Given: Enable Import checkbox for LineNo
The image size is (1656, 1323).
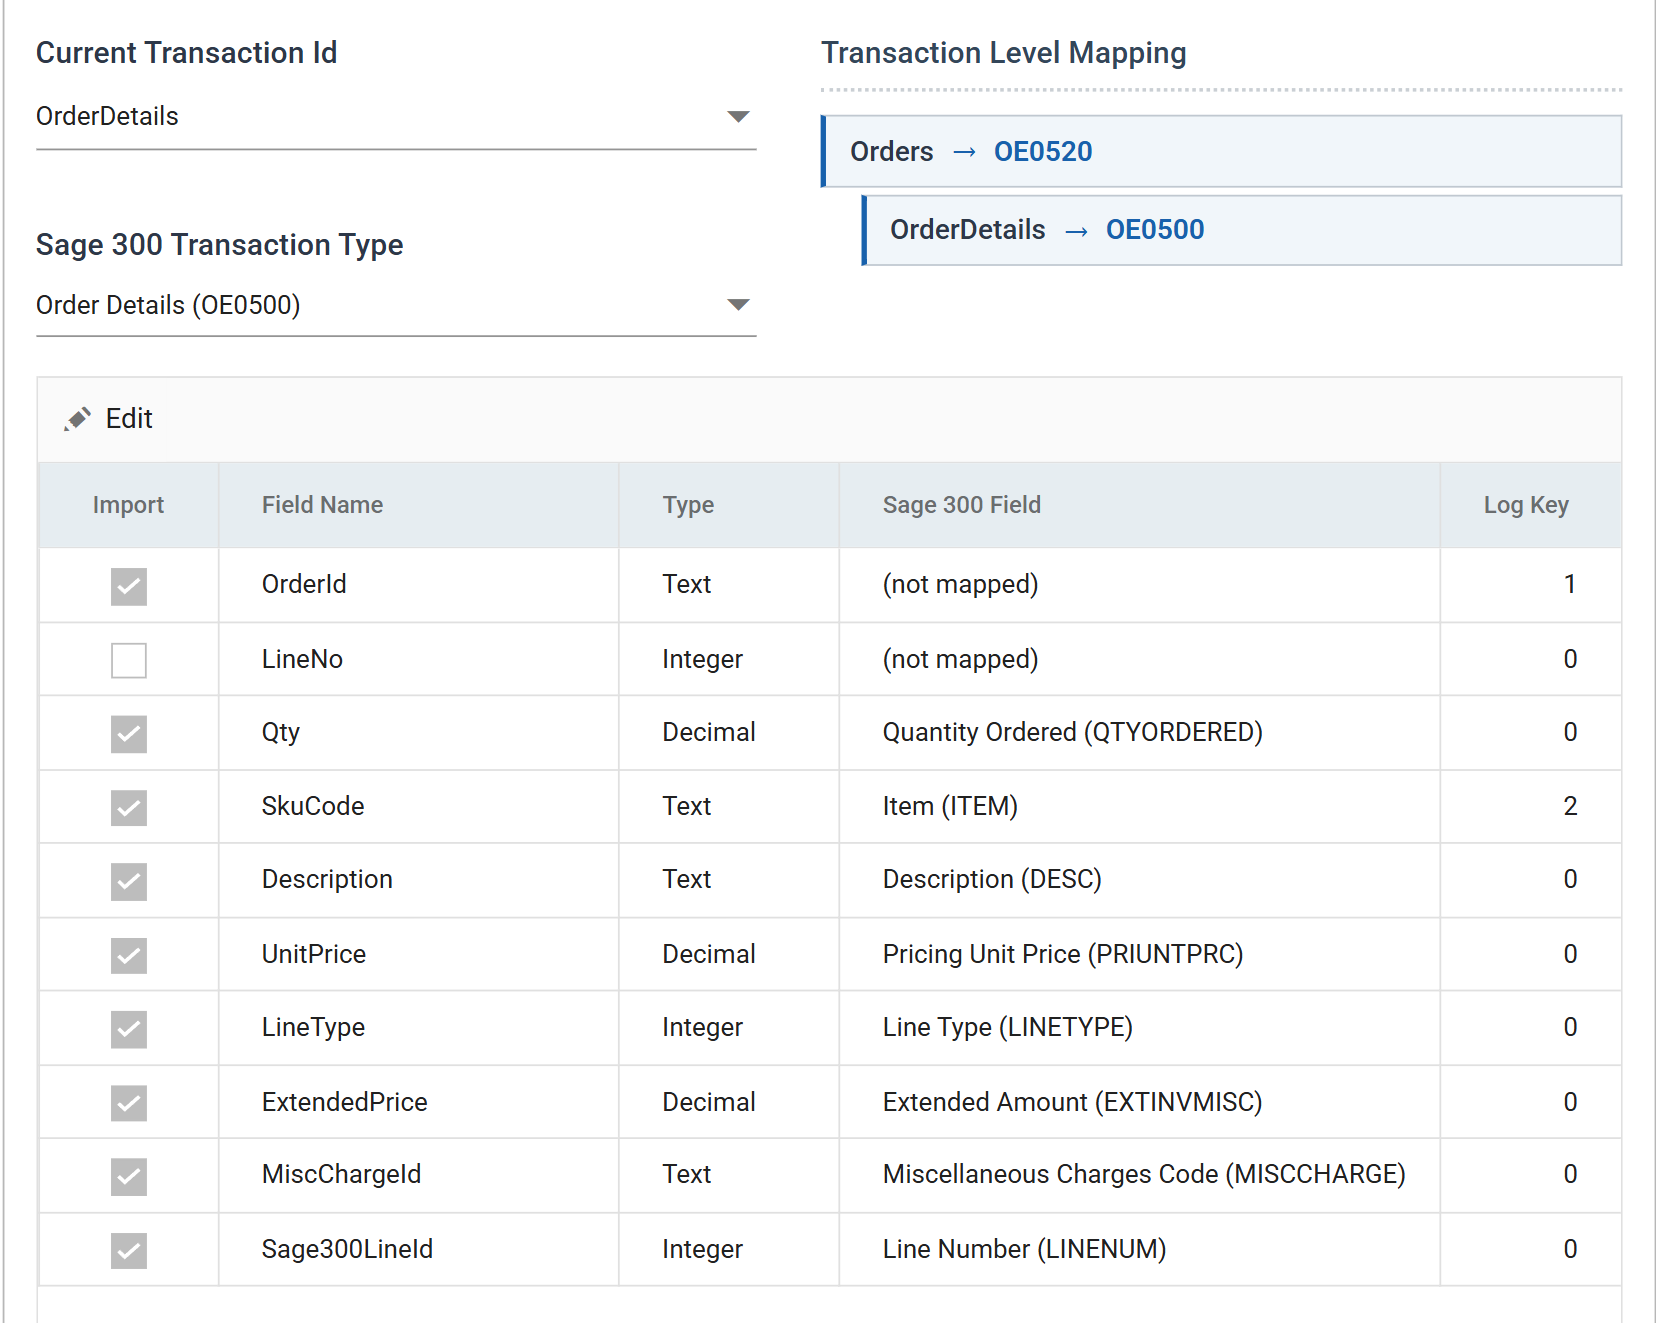Looking at the screenshot, I should coord(129,660).
